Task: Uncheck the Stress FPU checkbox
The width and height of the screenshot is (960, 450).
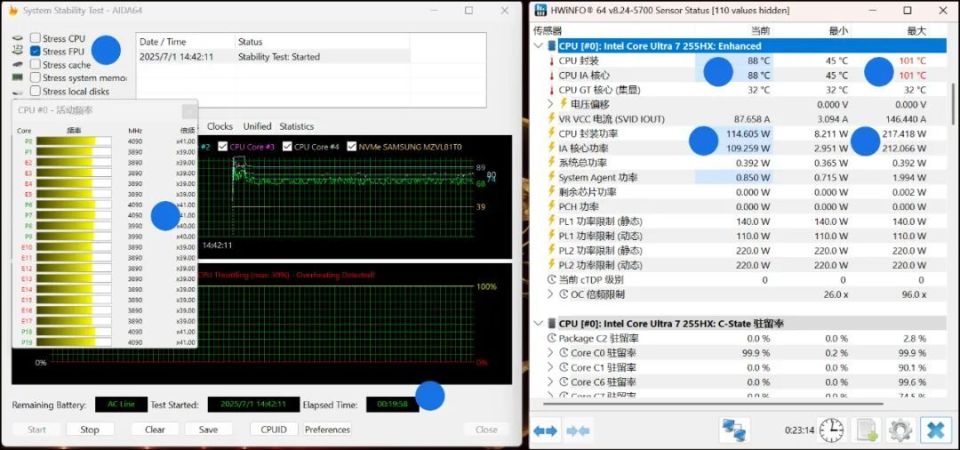Action: [36, 51]
